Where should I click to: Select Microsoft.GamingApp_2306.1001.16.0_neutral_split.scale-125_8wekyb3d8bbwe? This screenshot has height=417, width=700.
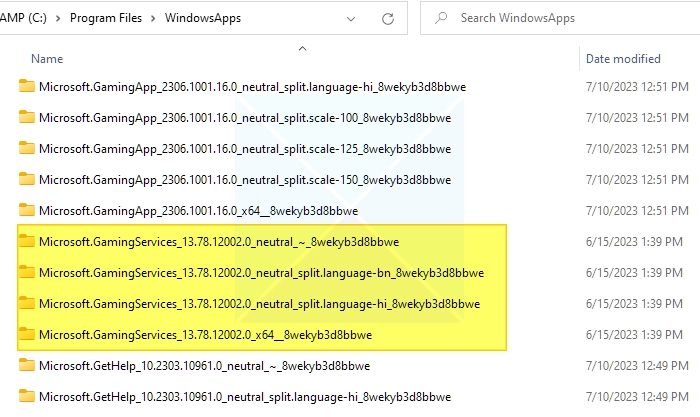(245, 149)
